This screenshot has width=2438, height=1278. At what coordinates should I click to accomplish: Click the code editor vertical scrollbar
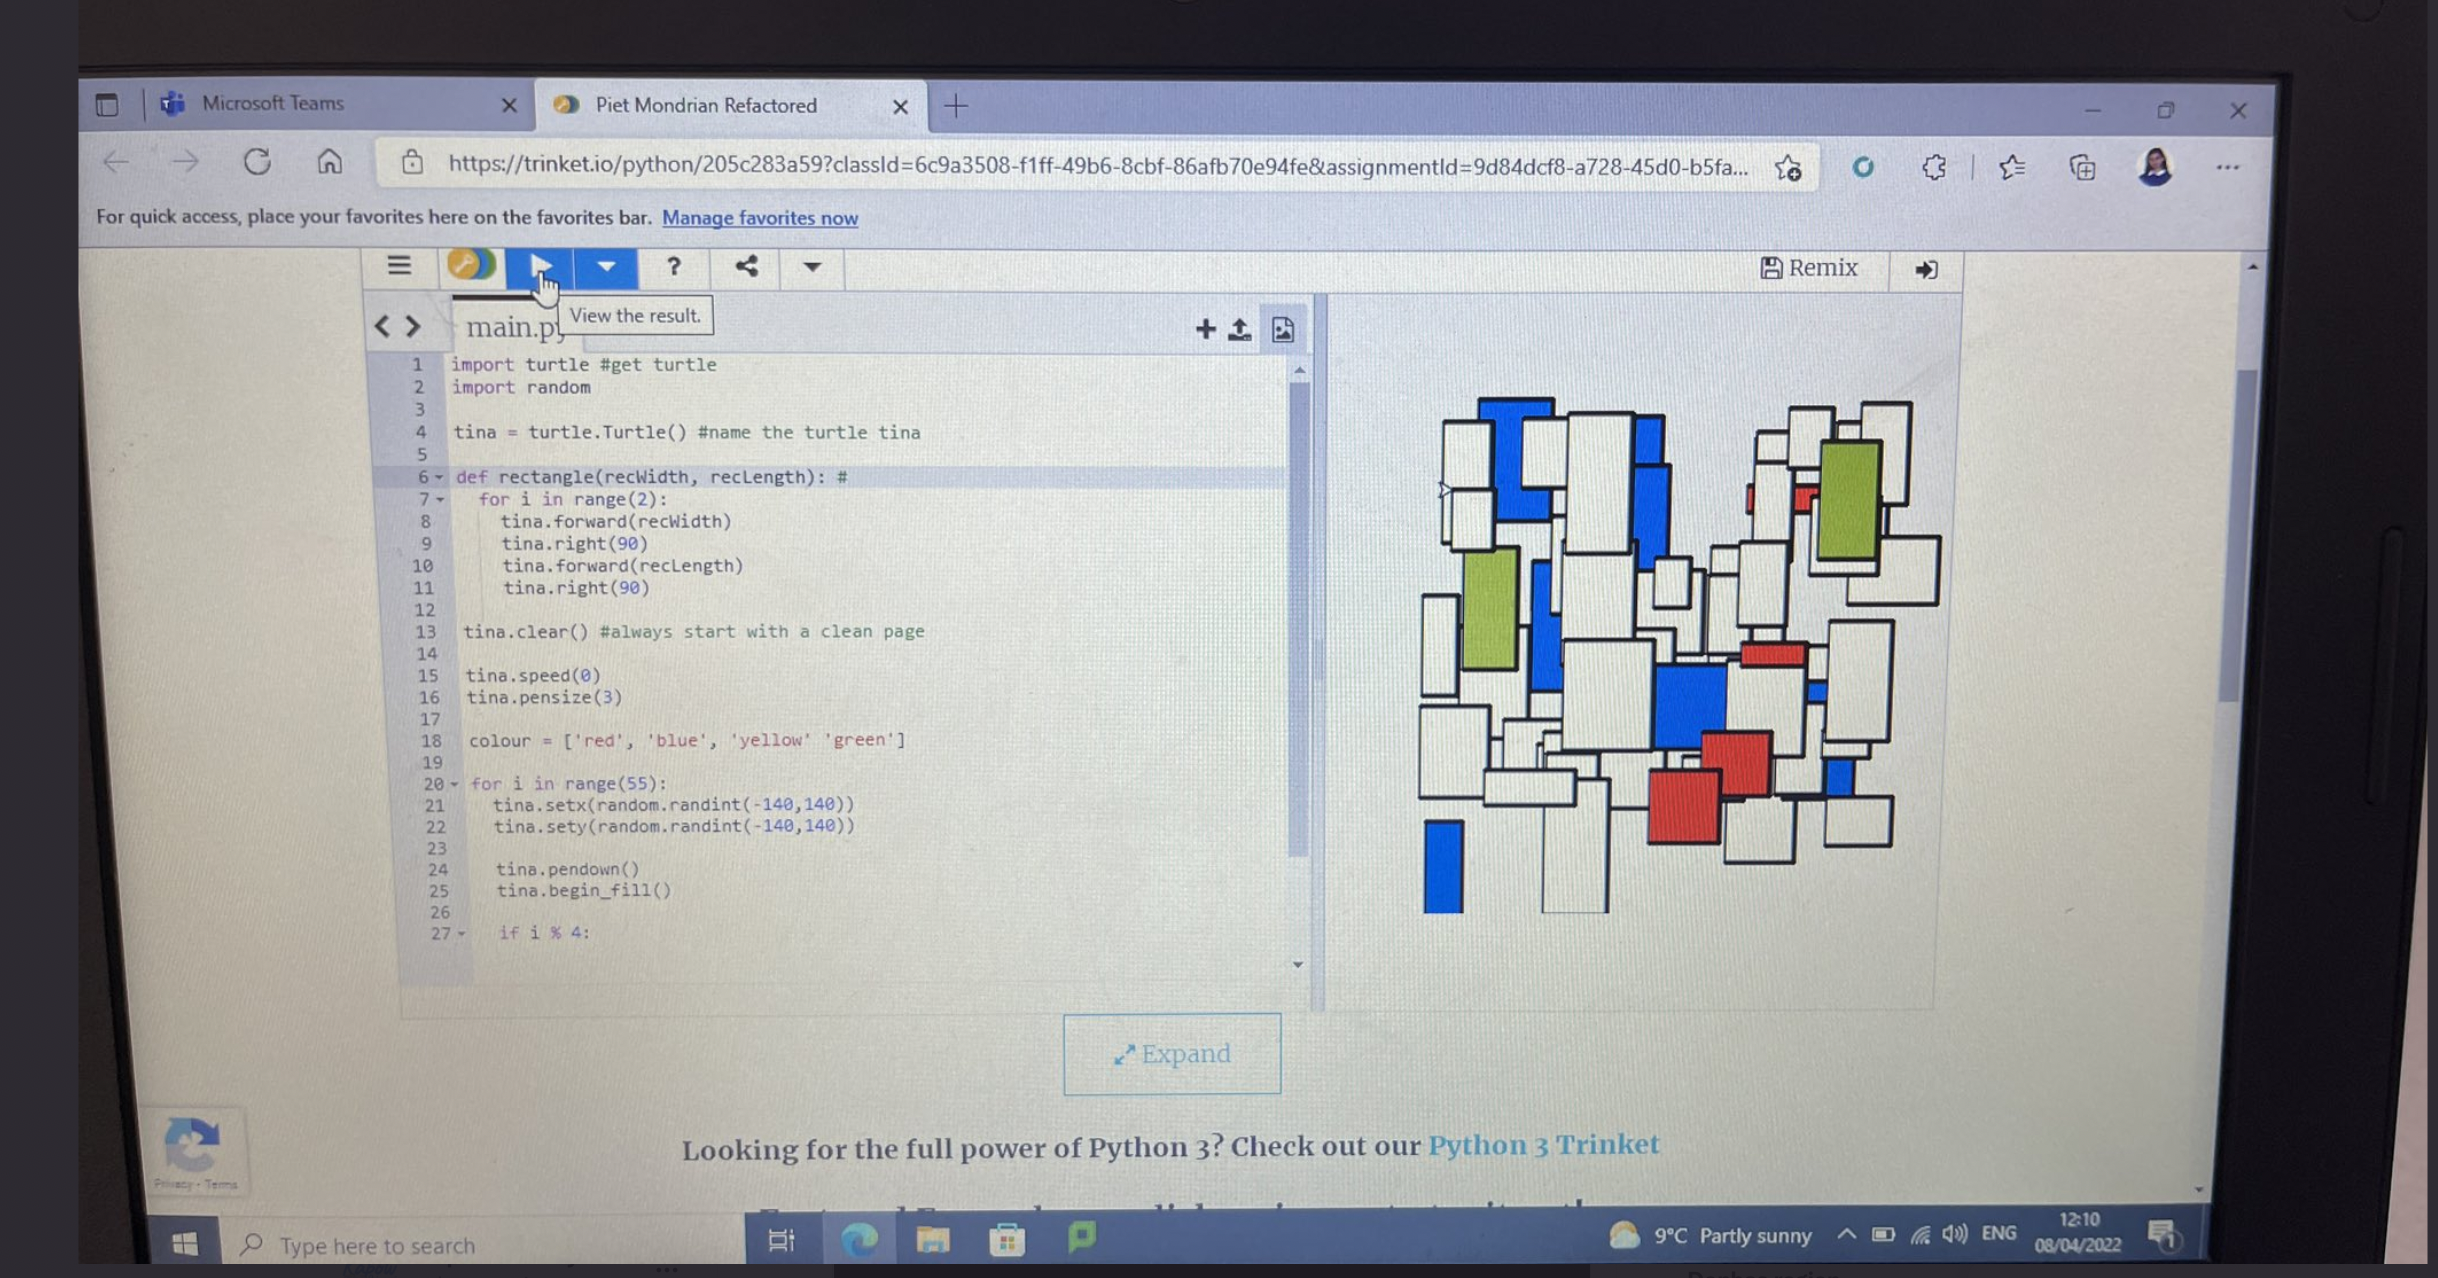pyautogui.click(x=1299, y=620)
